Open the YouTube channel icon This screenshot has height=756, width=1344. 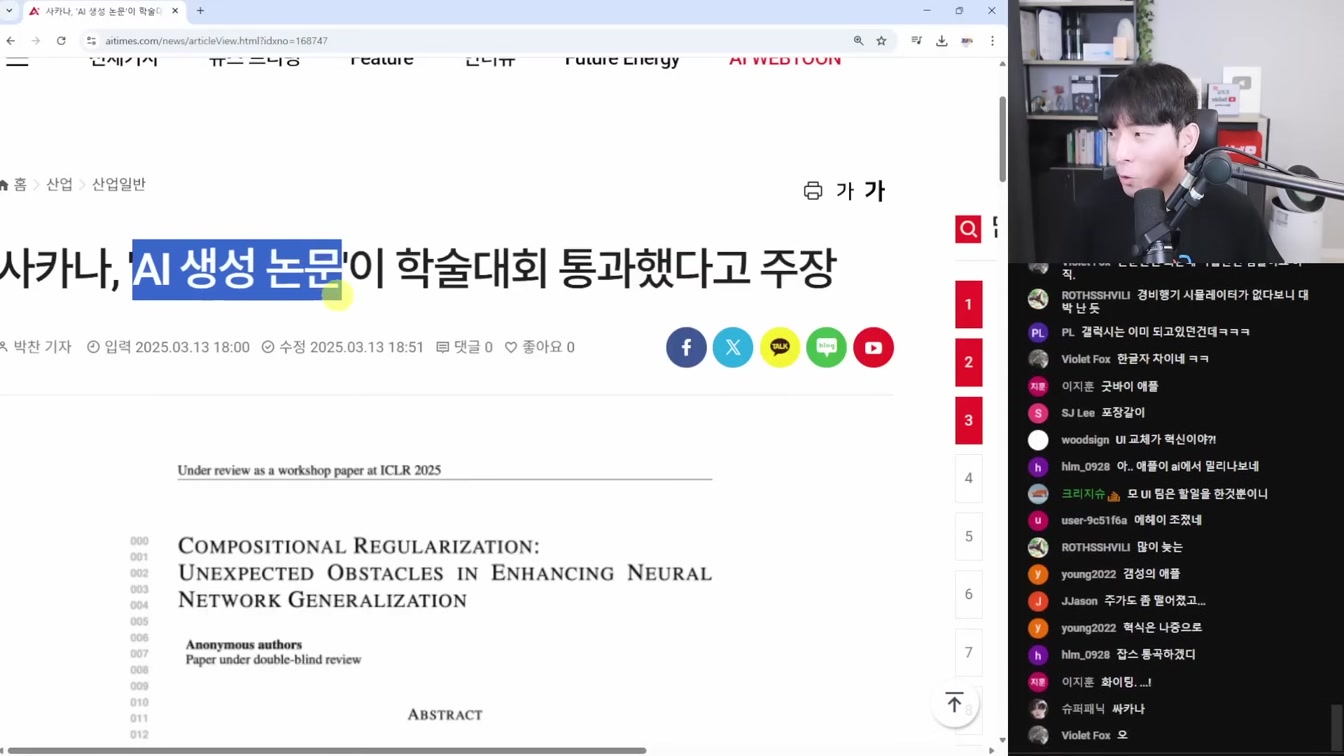(x=873, y=347)
